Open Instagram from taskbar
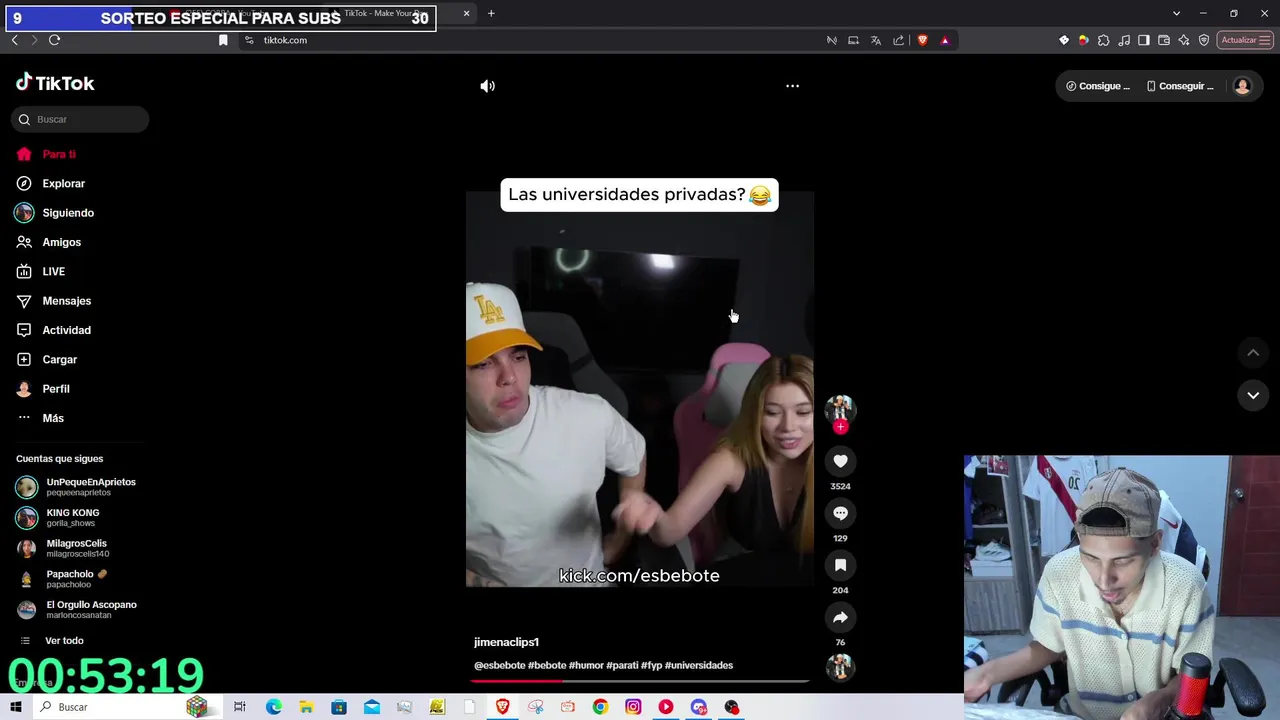 tap(633, 707)
